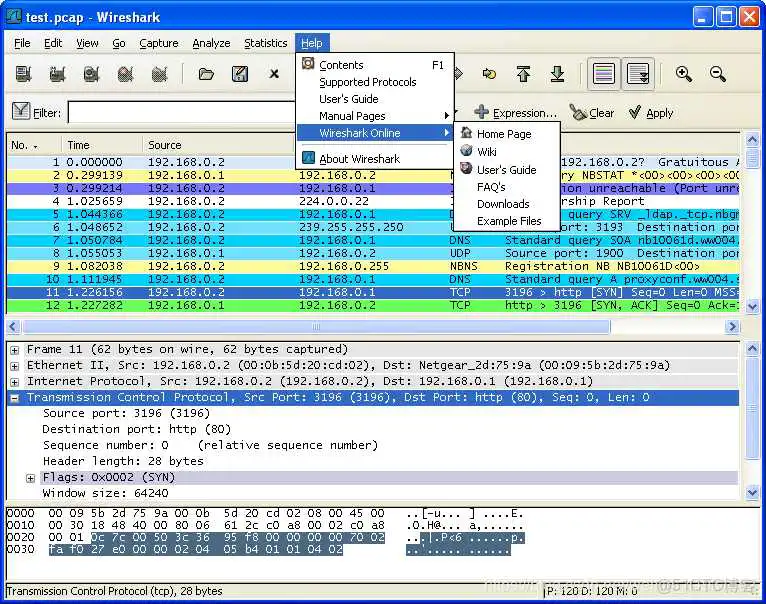The height and width of the screenshot is (604, 766).
Task: Collapse the Transmission Control Protocol node
Action: pos(15,398)
